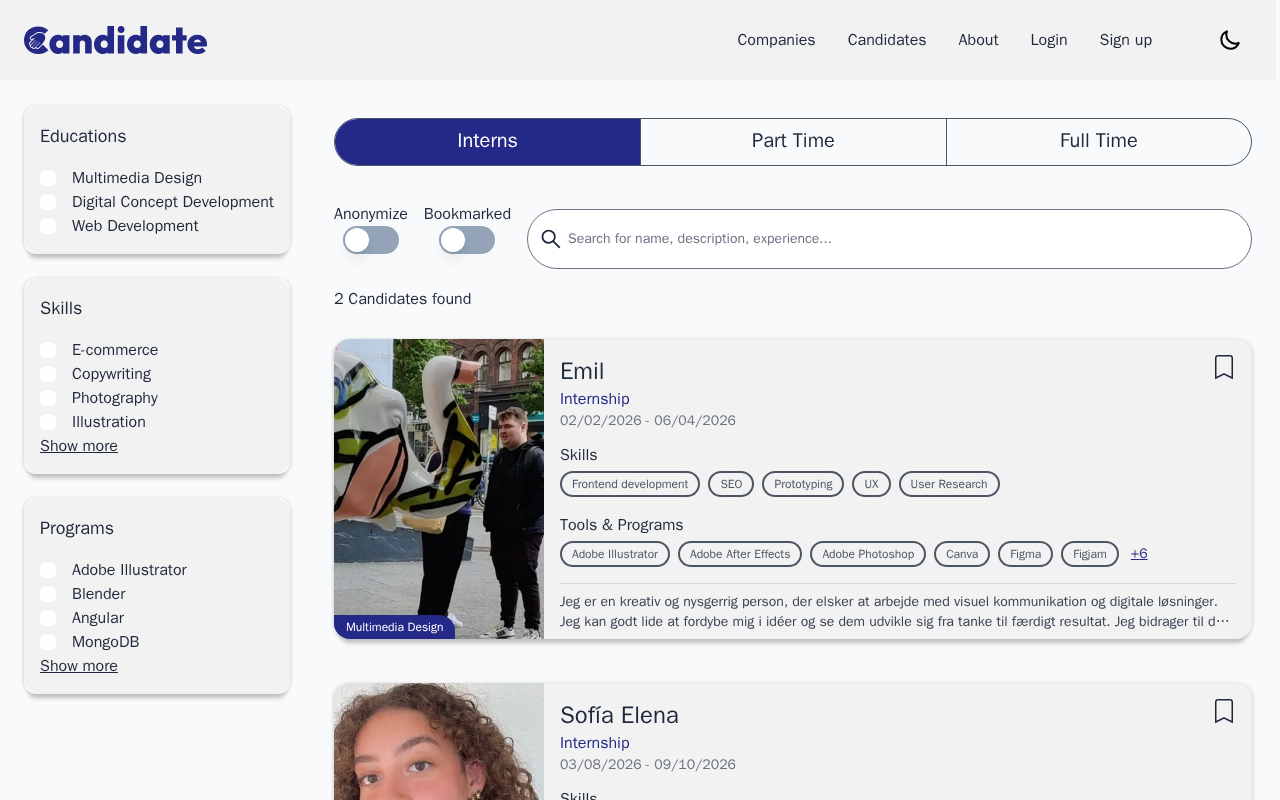The image size is (1280, 800).
Task: Select the Full Time tab
Action: (1099, 141)
